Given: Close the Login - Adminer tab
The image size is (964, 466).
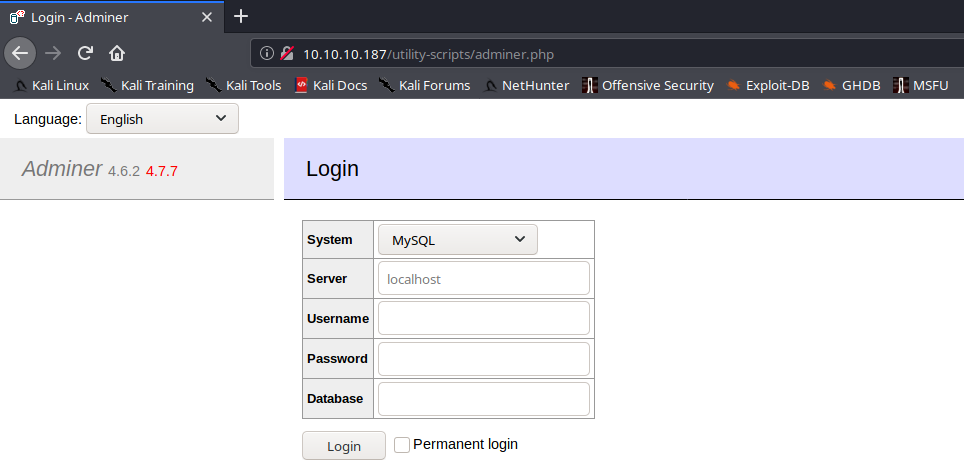Looking at the screenshot, I should 208,17.
